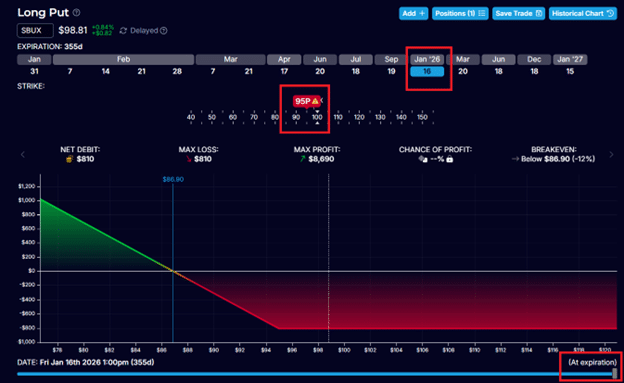The height and width of the screenshot is (383, 624).
Task: Choose the 19 expiration date under Sep
Action: [x=391, y=71]
